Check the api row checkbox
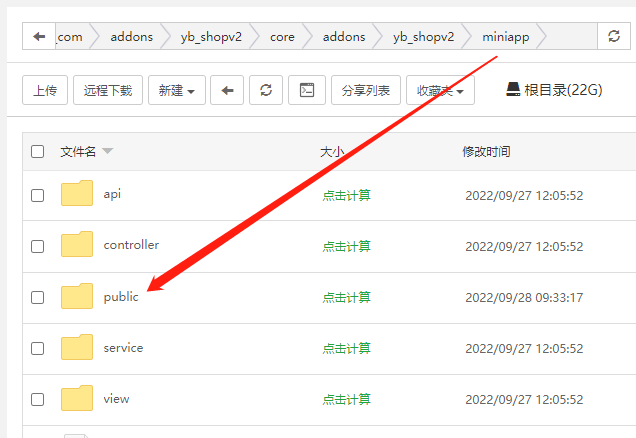 tap(37, 195)
